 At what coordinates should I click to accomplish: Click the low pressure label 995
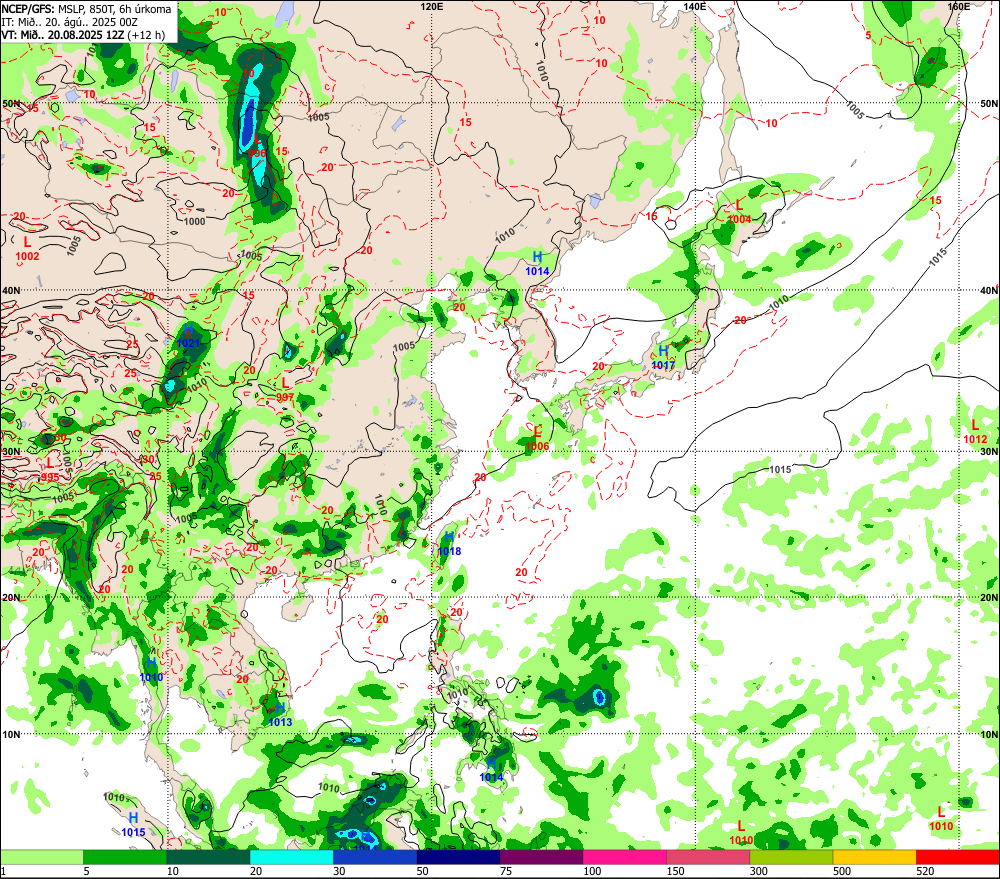[x=50, y=477]
